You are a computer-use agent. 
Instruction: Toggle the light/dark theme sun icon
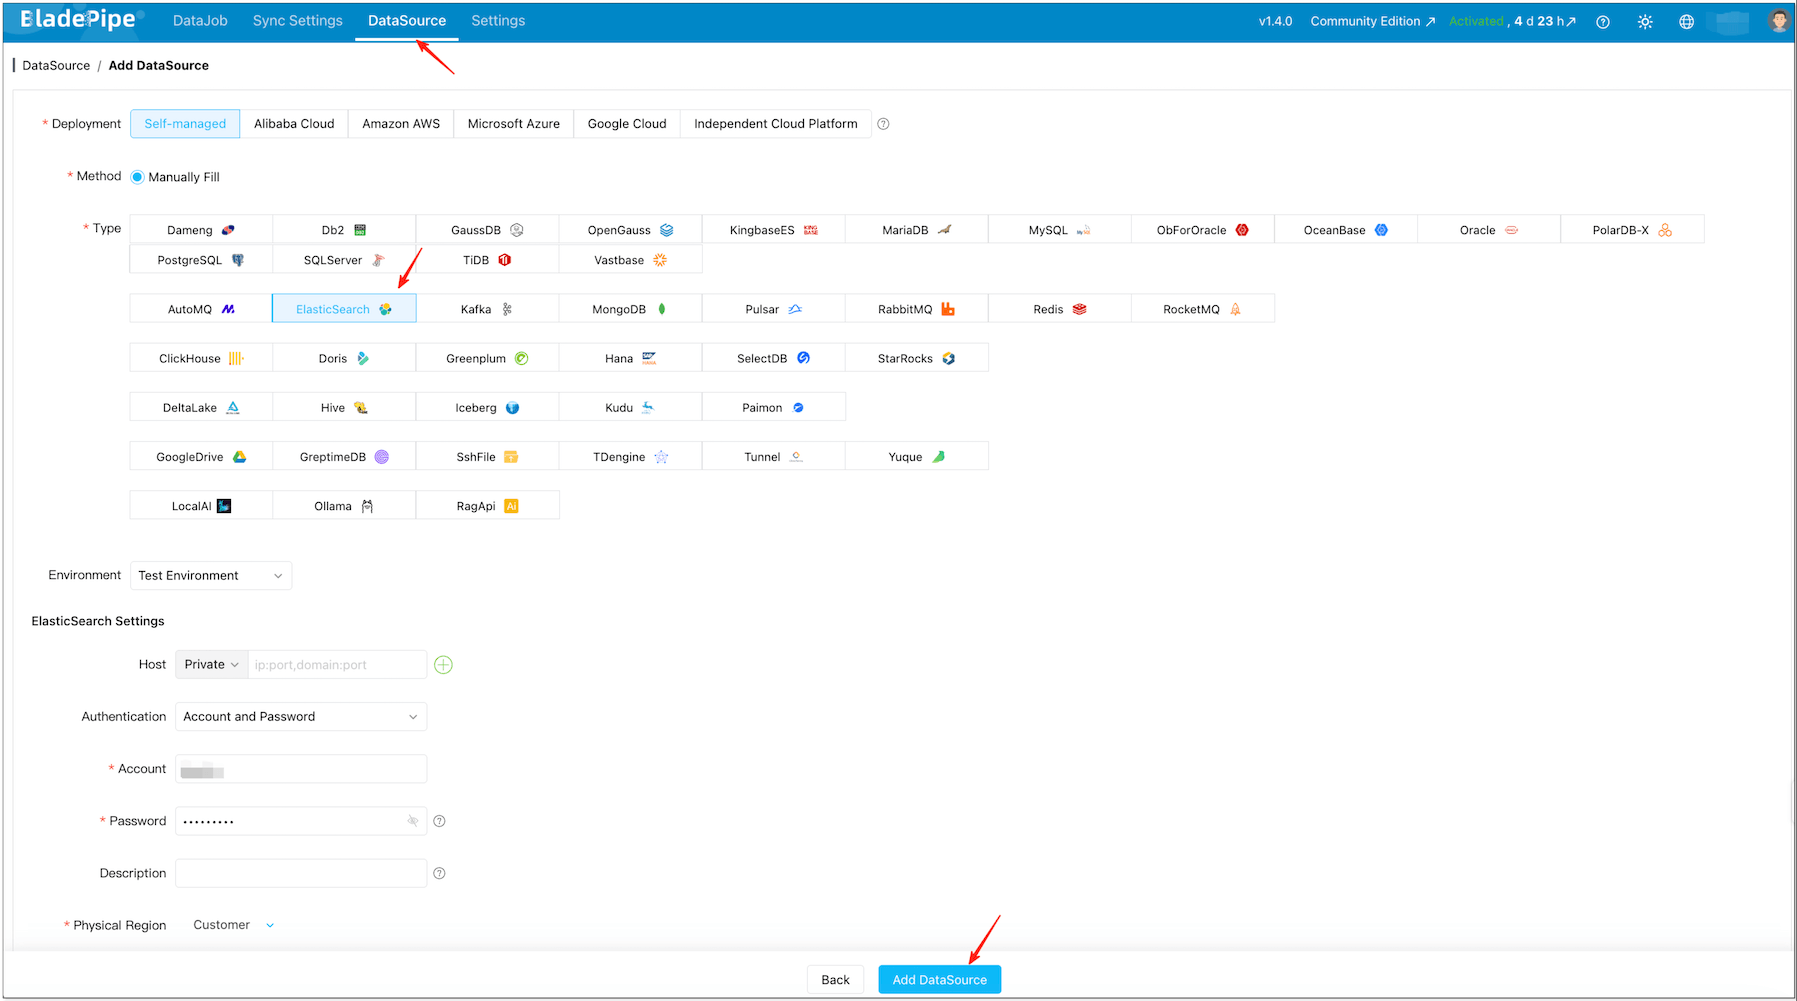click(1645, 21)
